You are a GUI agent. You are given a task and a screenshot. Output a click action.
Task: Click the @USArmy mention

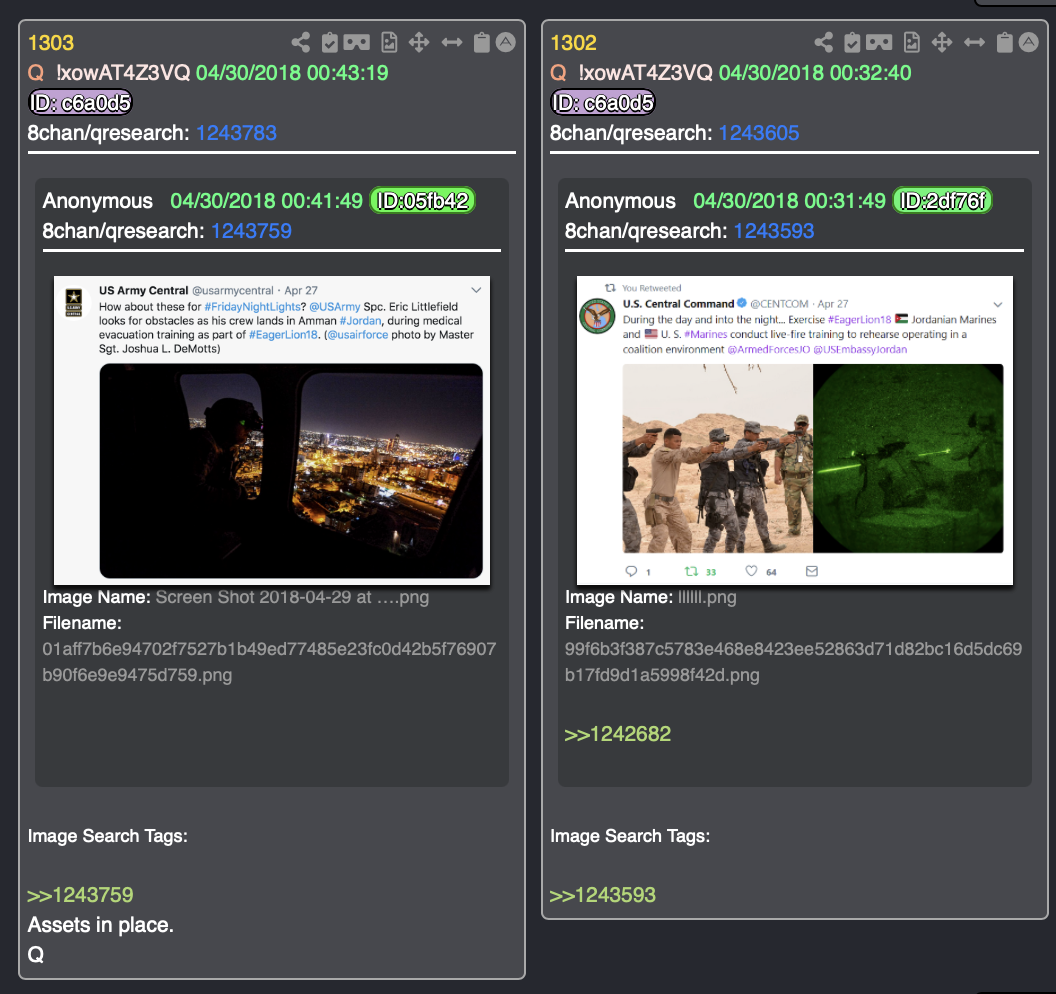[x=335, y=306]
